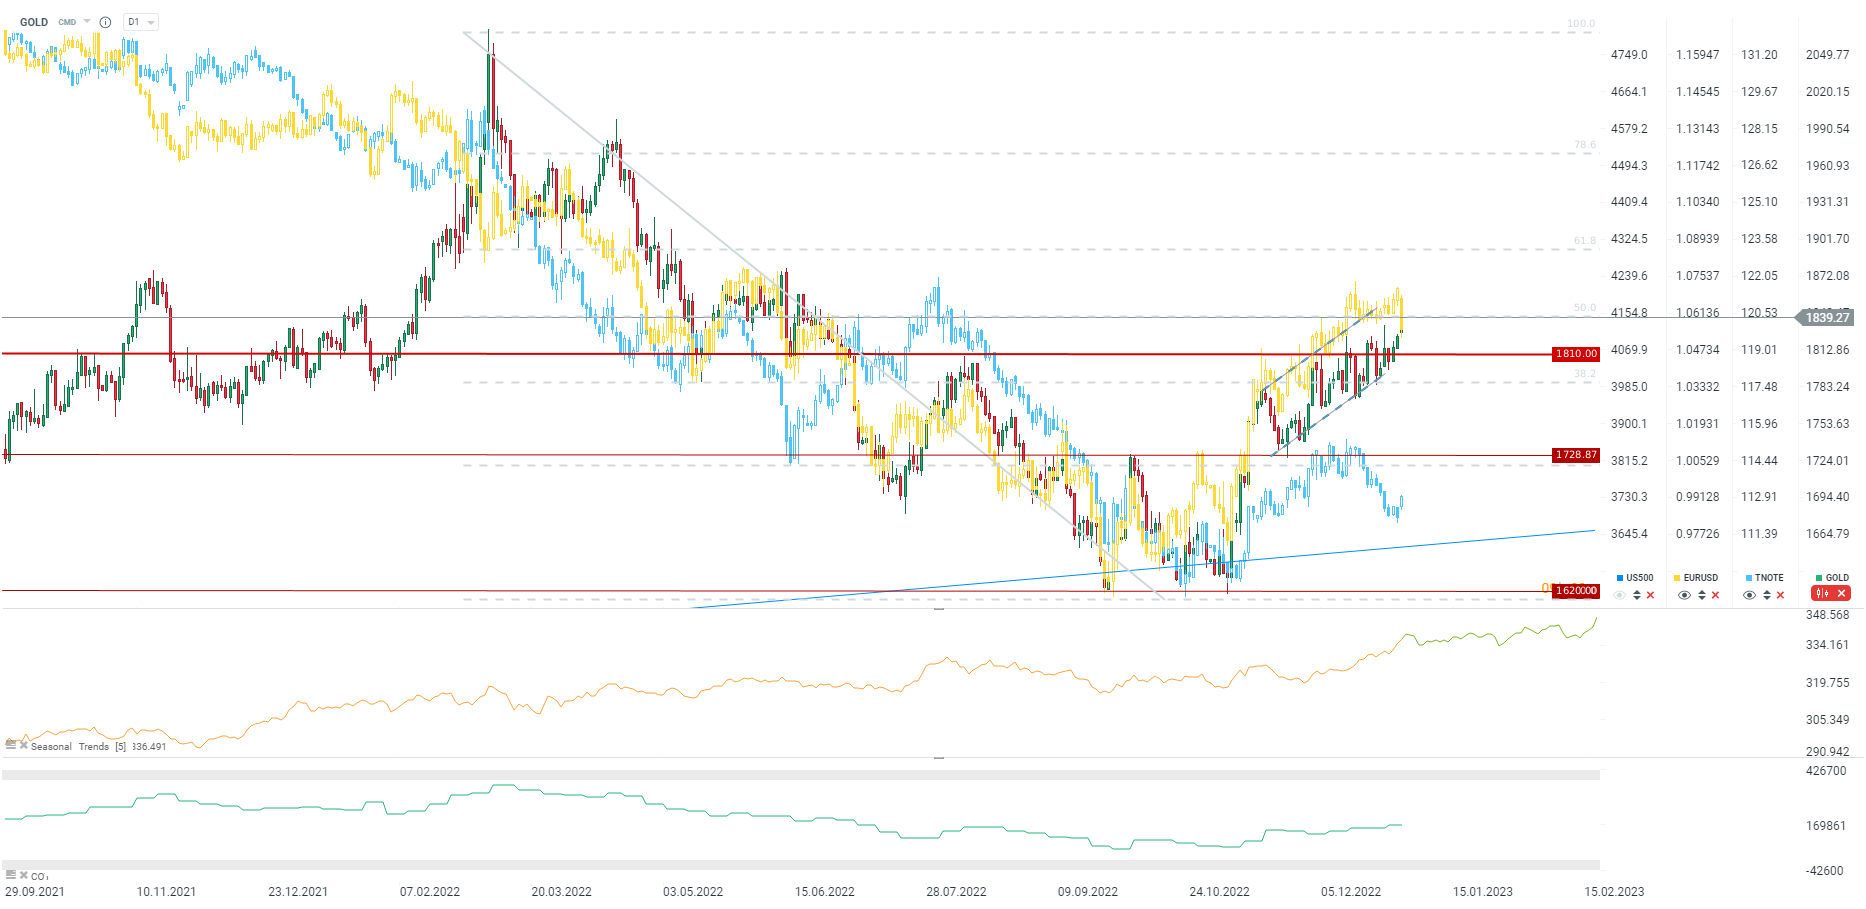Toggle visibility of US500 overlay
The height and width of the screenshot is (909, 1866).
[x=1620, y=595]
